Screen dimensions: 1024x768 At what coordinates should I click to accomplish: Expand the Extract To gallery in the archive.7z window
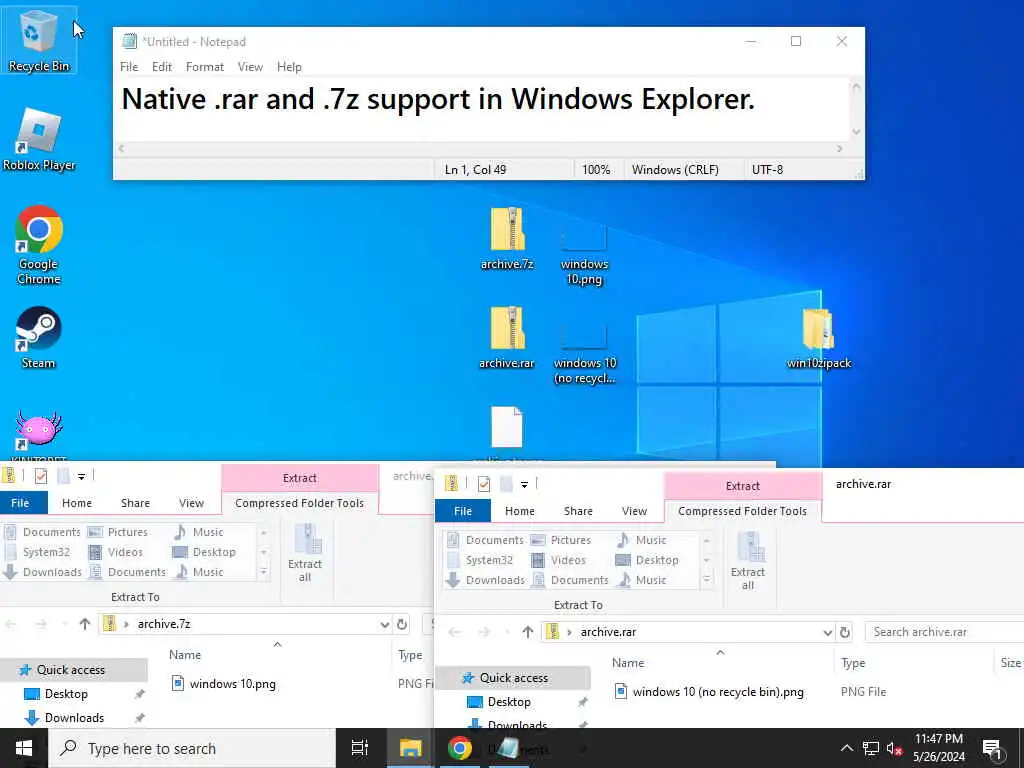click(x=264, y=572)
